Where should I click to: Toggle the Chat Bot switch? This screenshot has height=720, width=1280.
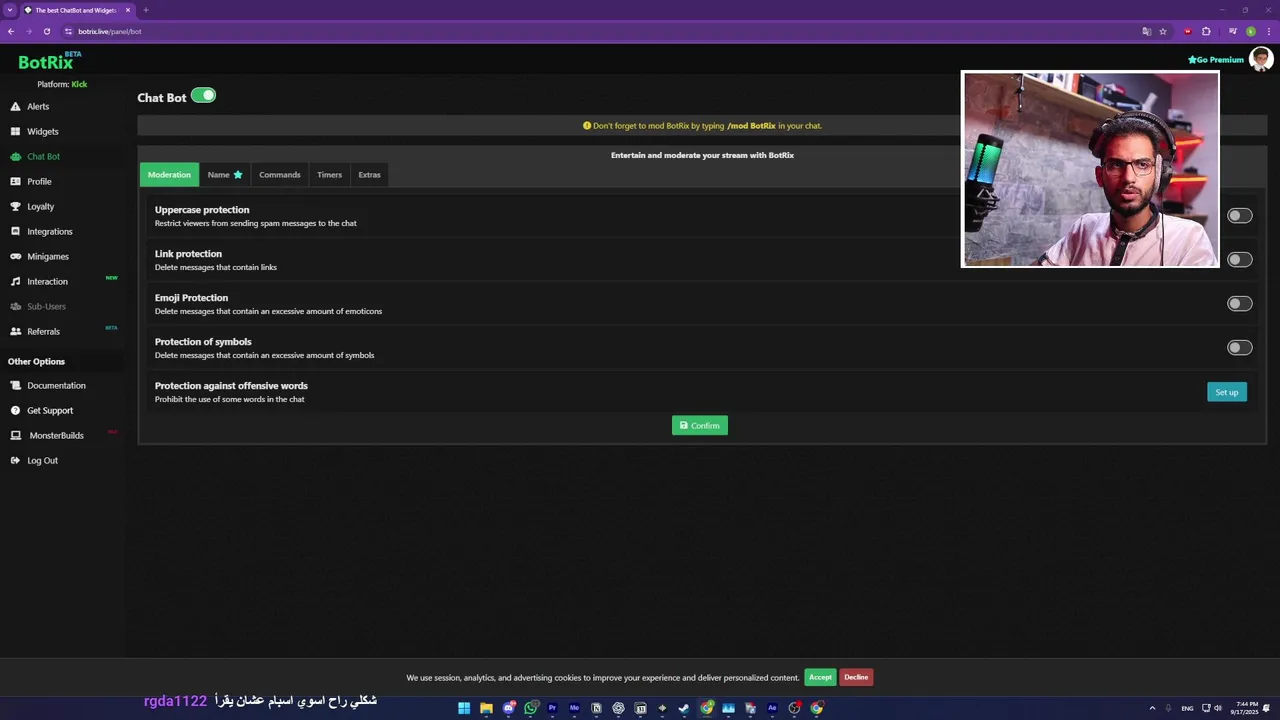(203, 96)
